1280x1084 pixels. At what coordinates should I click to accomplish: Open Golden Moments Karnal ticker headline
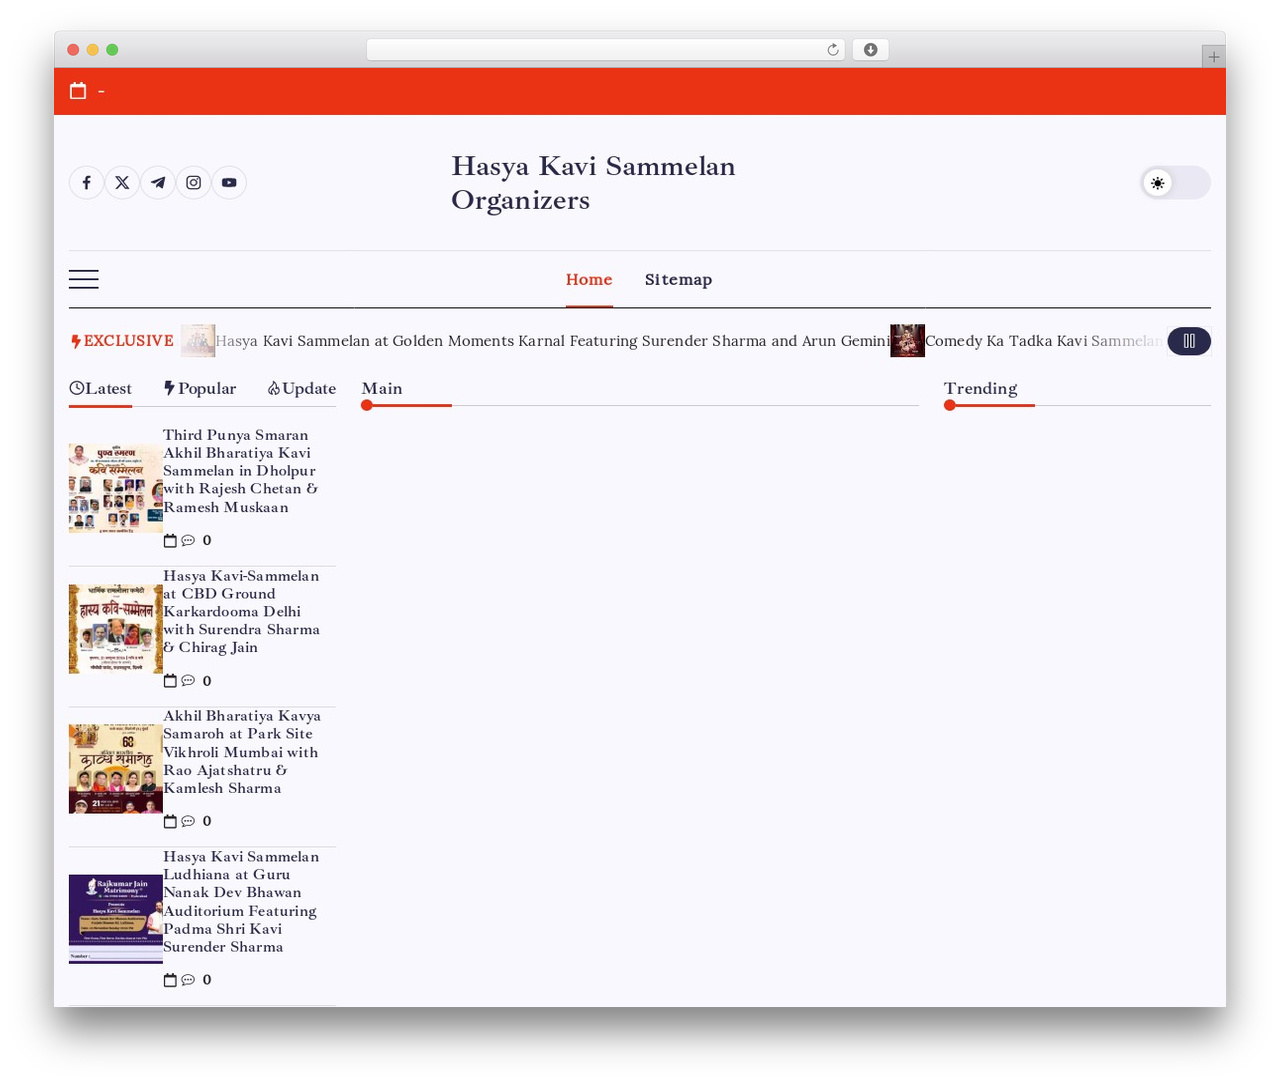(x=552, y=341)
